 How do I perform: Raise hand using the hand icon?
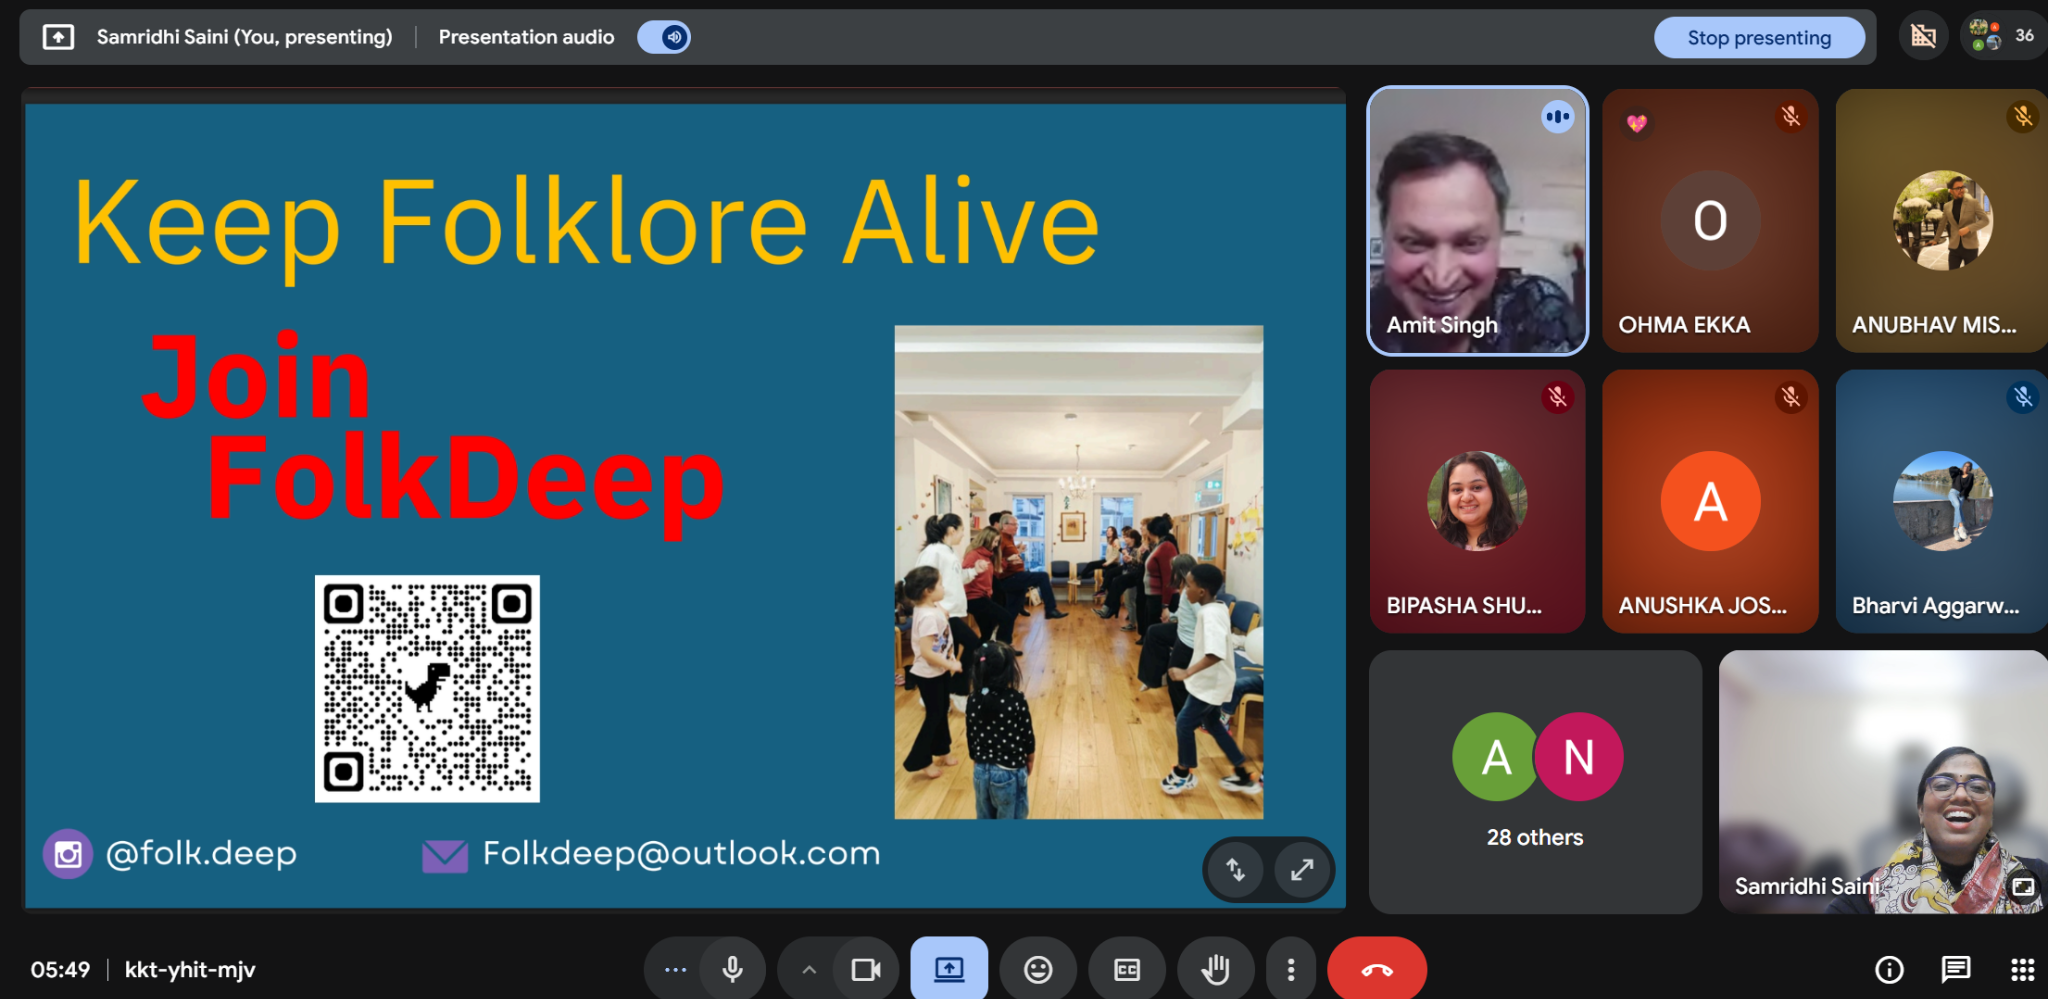pyautogui.click(x=1216, y=969)
